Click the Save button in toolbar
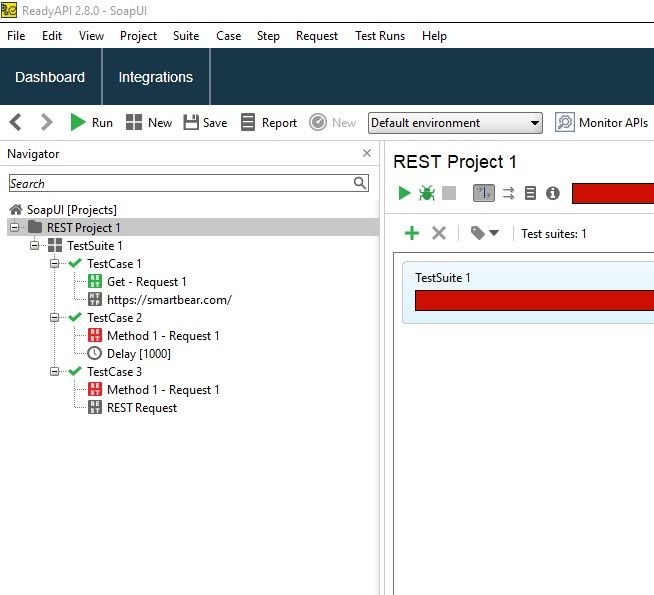This screenshot has width=654, height=595. click(205, 123)
